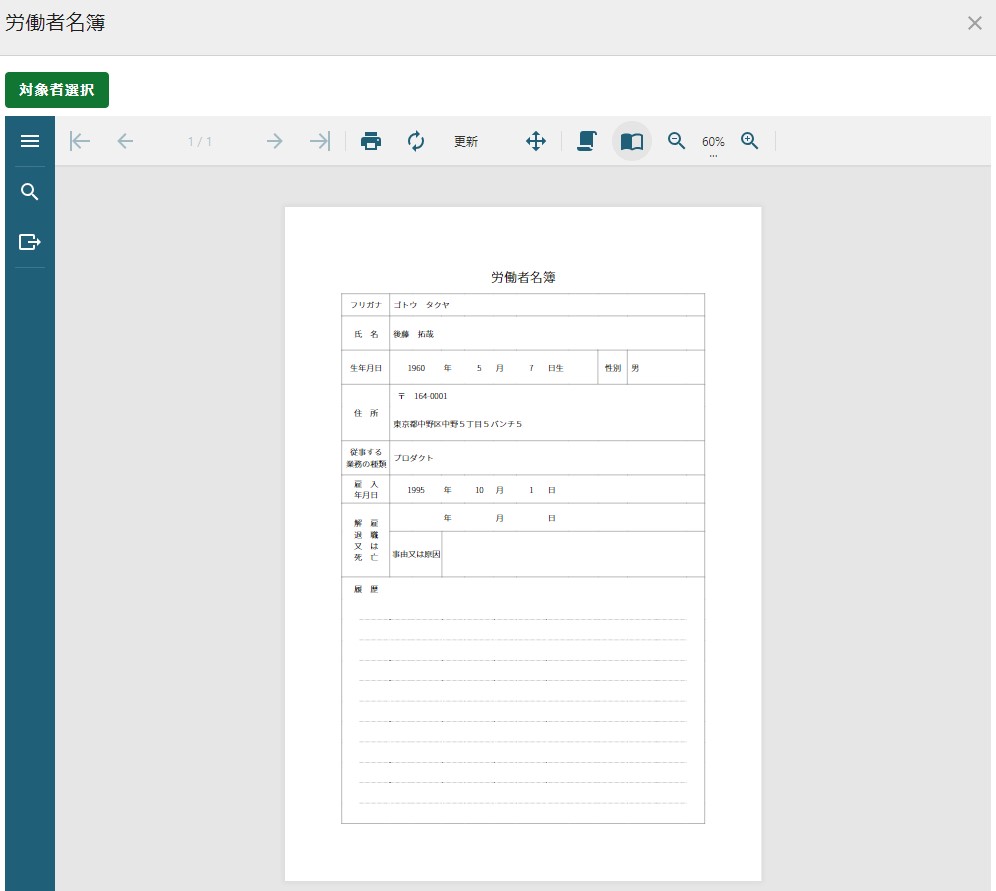Open the 60% zoom level dropdown
The height and width of the screenshot is (891, 996).
pos(713,144)
